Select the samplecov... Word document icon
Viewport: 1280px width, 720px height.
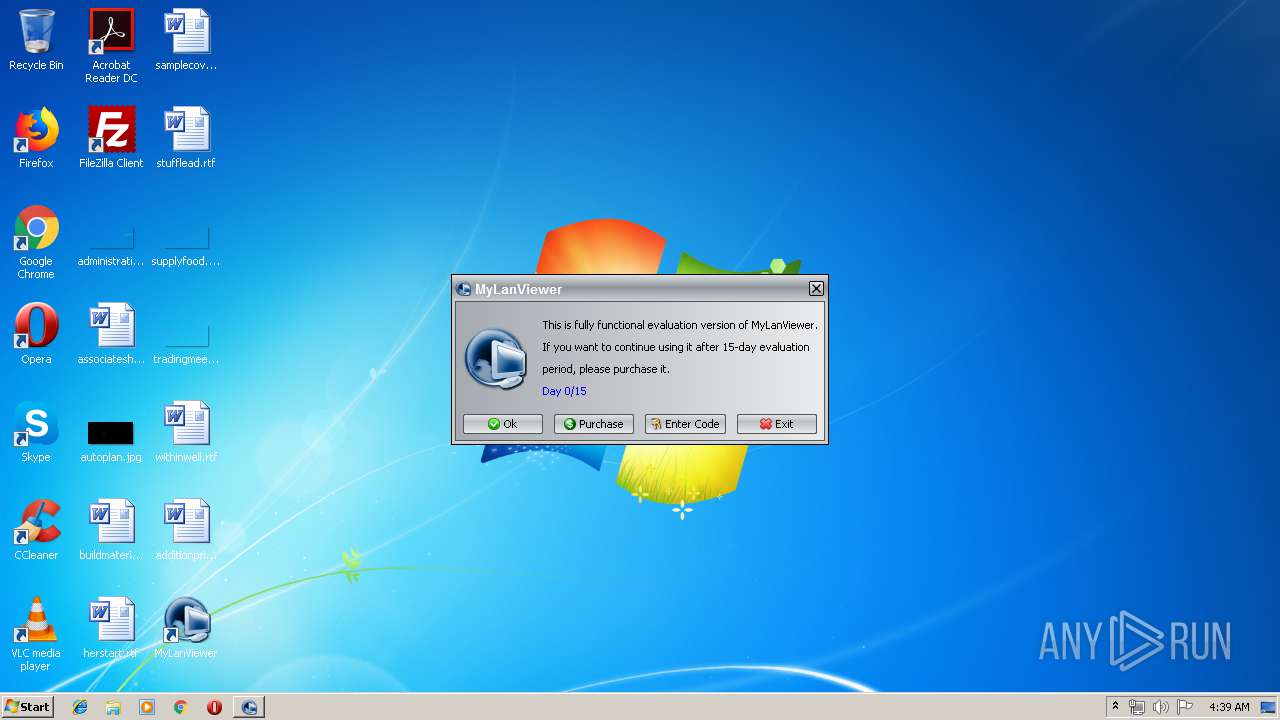pyautogui.click(x=186, y=40)
